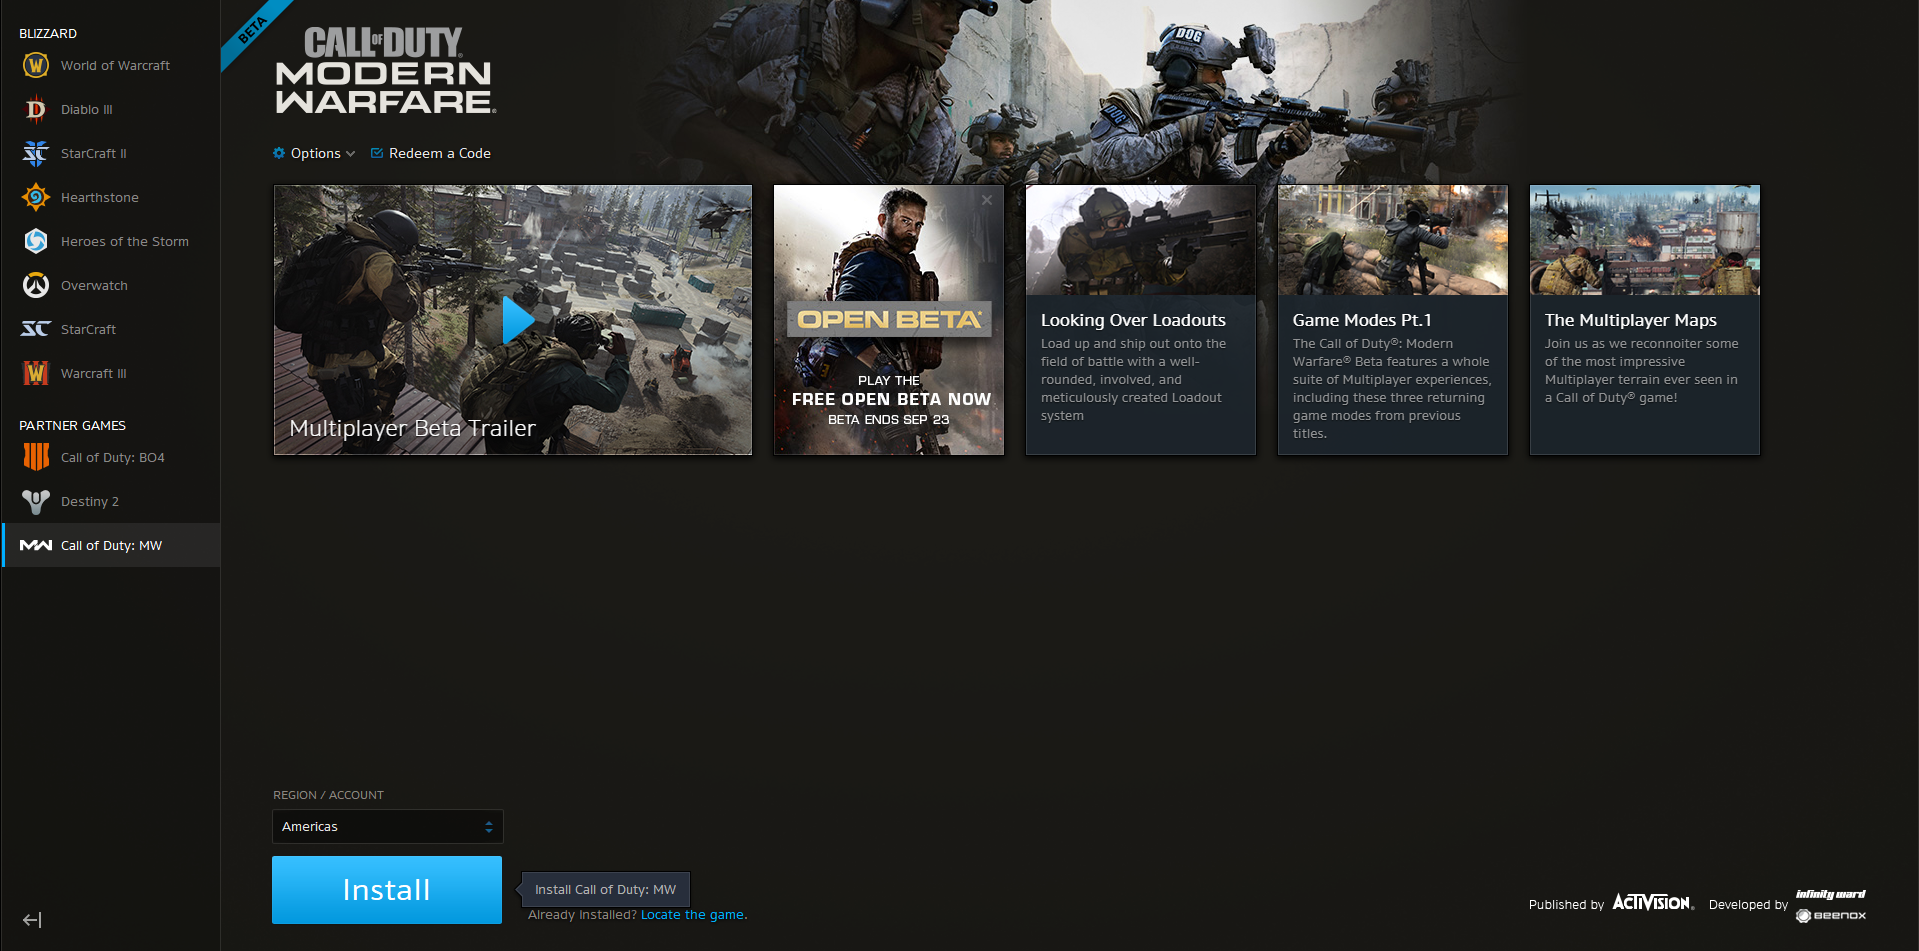Select Call of Duty: MW label

111,545
